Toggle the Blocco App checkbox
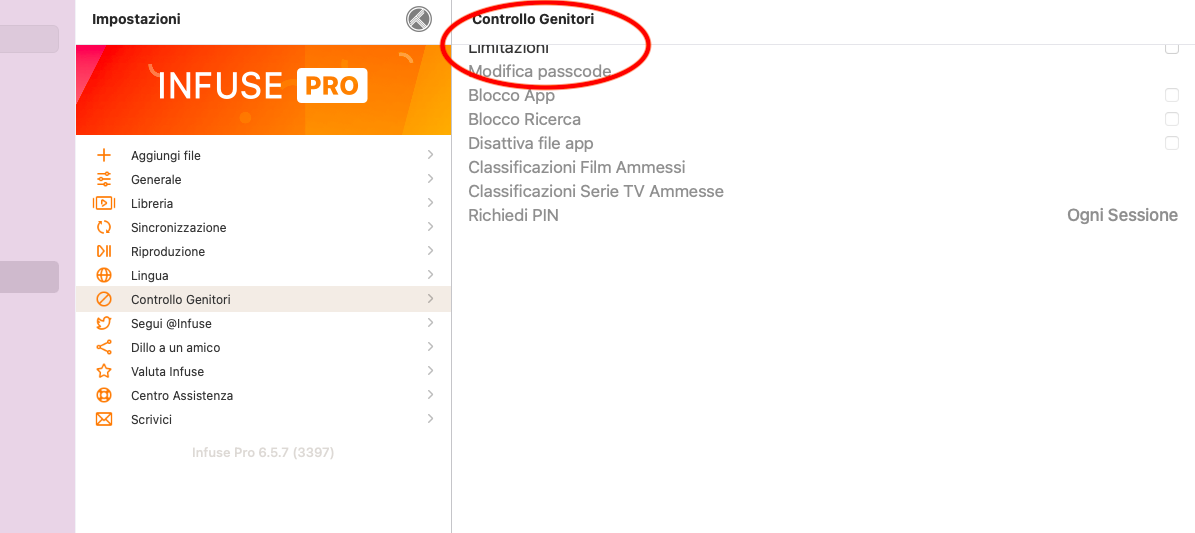Image resolution: width=1195 pixels, height=533 pixels. pyautogui.click(x=1171, y=95)
